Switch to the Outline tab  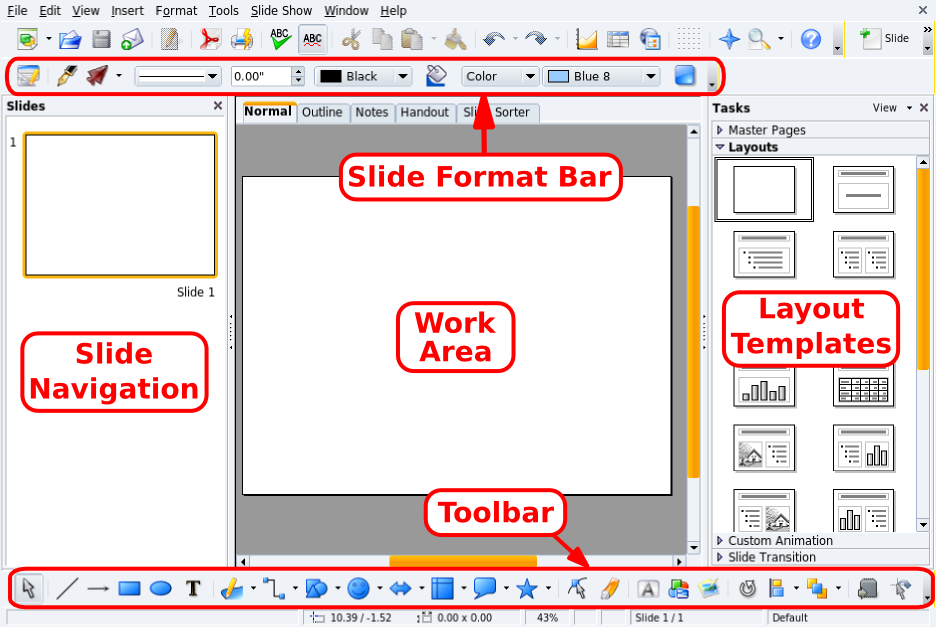coord(322,112)
